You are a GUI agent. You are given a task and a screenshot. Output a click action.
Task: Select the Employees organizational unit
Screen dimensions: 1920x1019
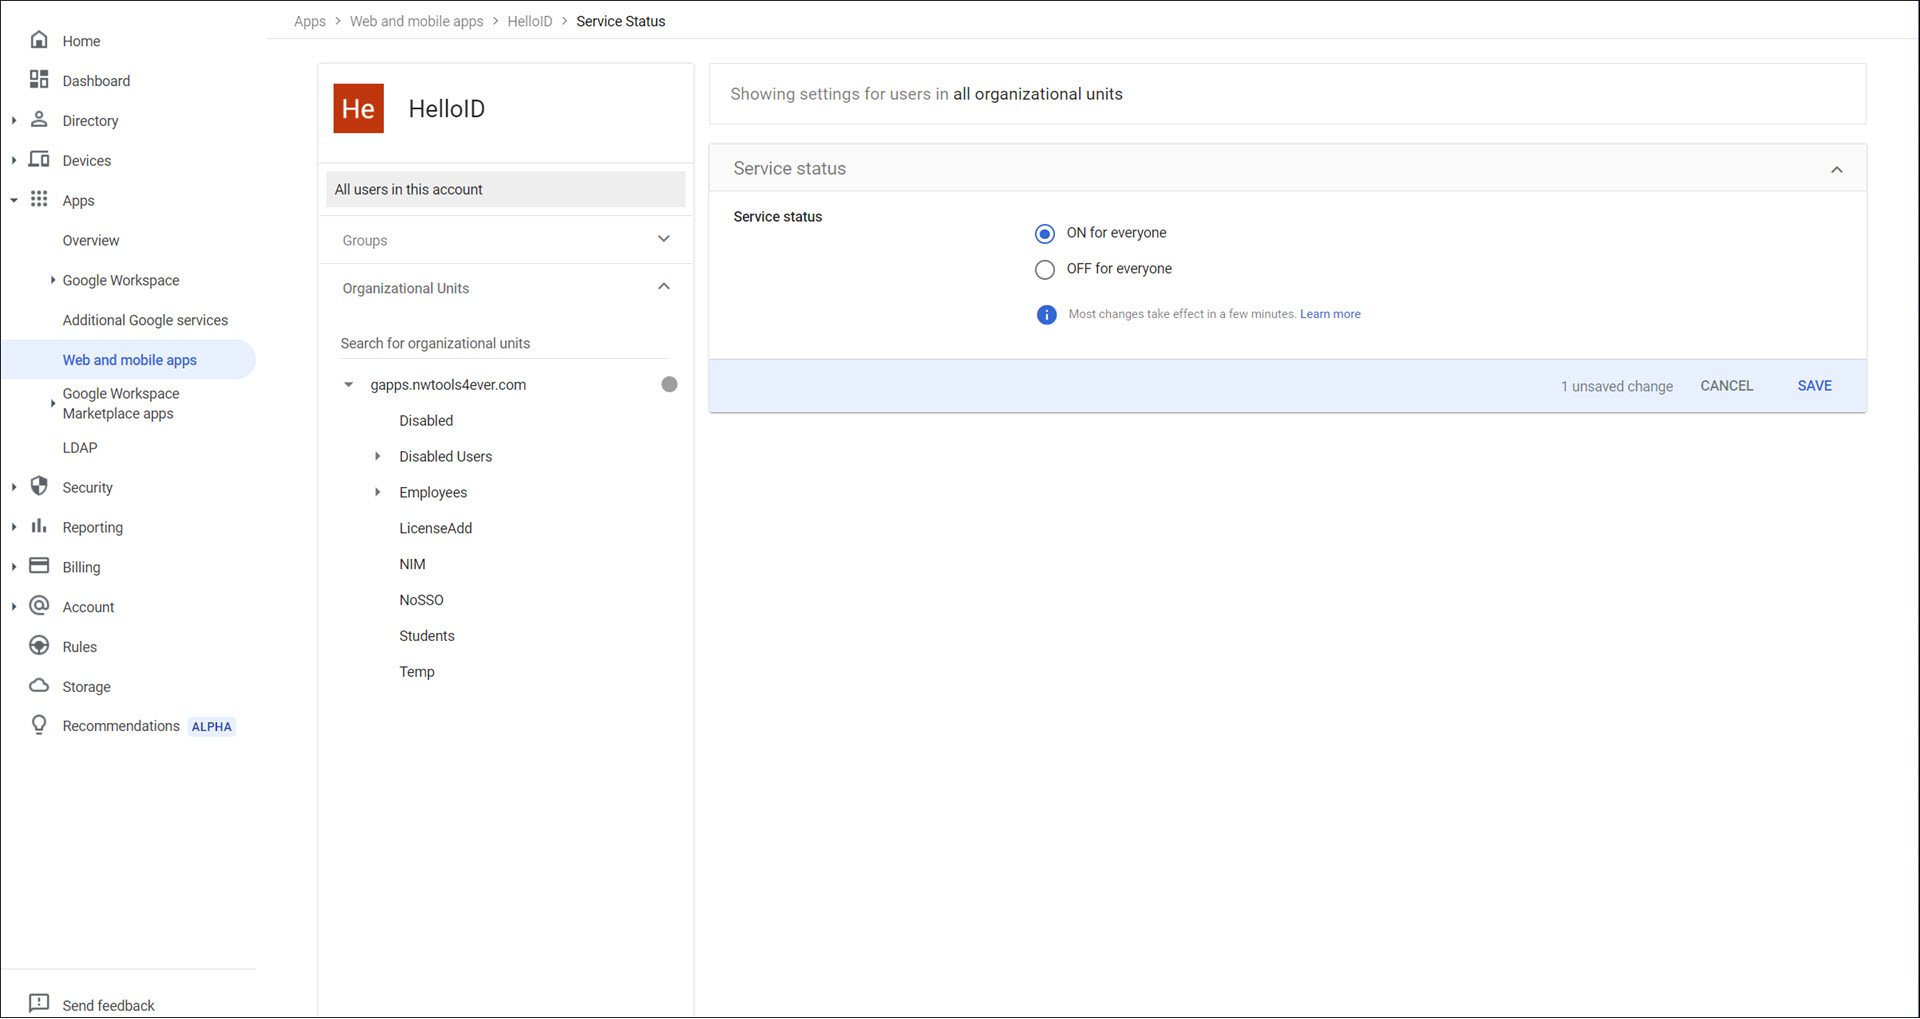click(433, 493)
